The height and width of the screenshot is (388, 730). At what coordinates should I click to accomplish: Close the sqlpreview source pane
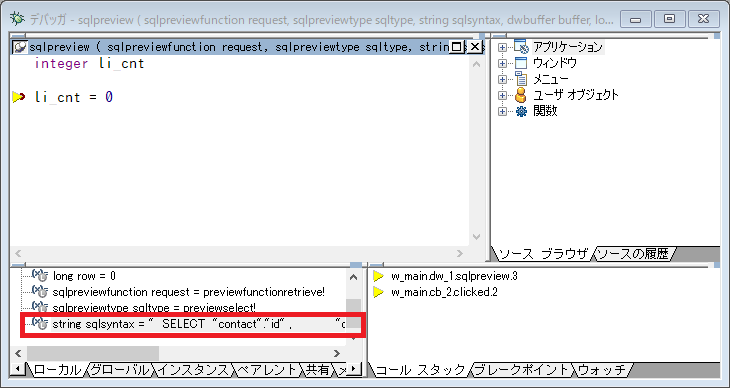click(474, 47)
